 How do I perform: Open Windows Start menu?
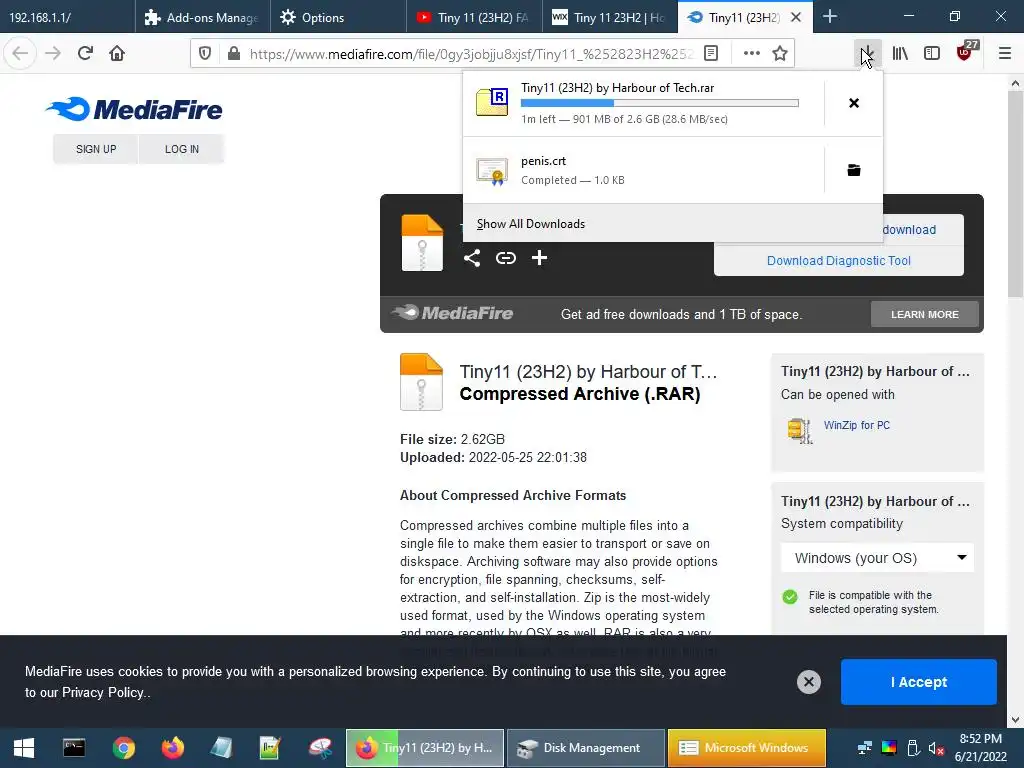click(x=24, y=748)
